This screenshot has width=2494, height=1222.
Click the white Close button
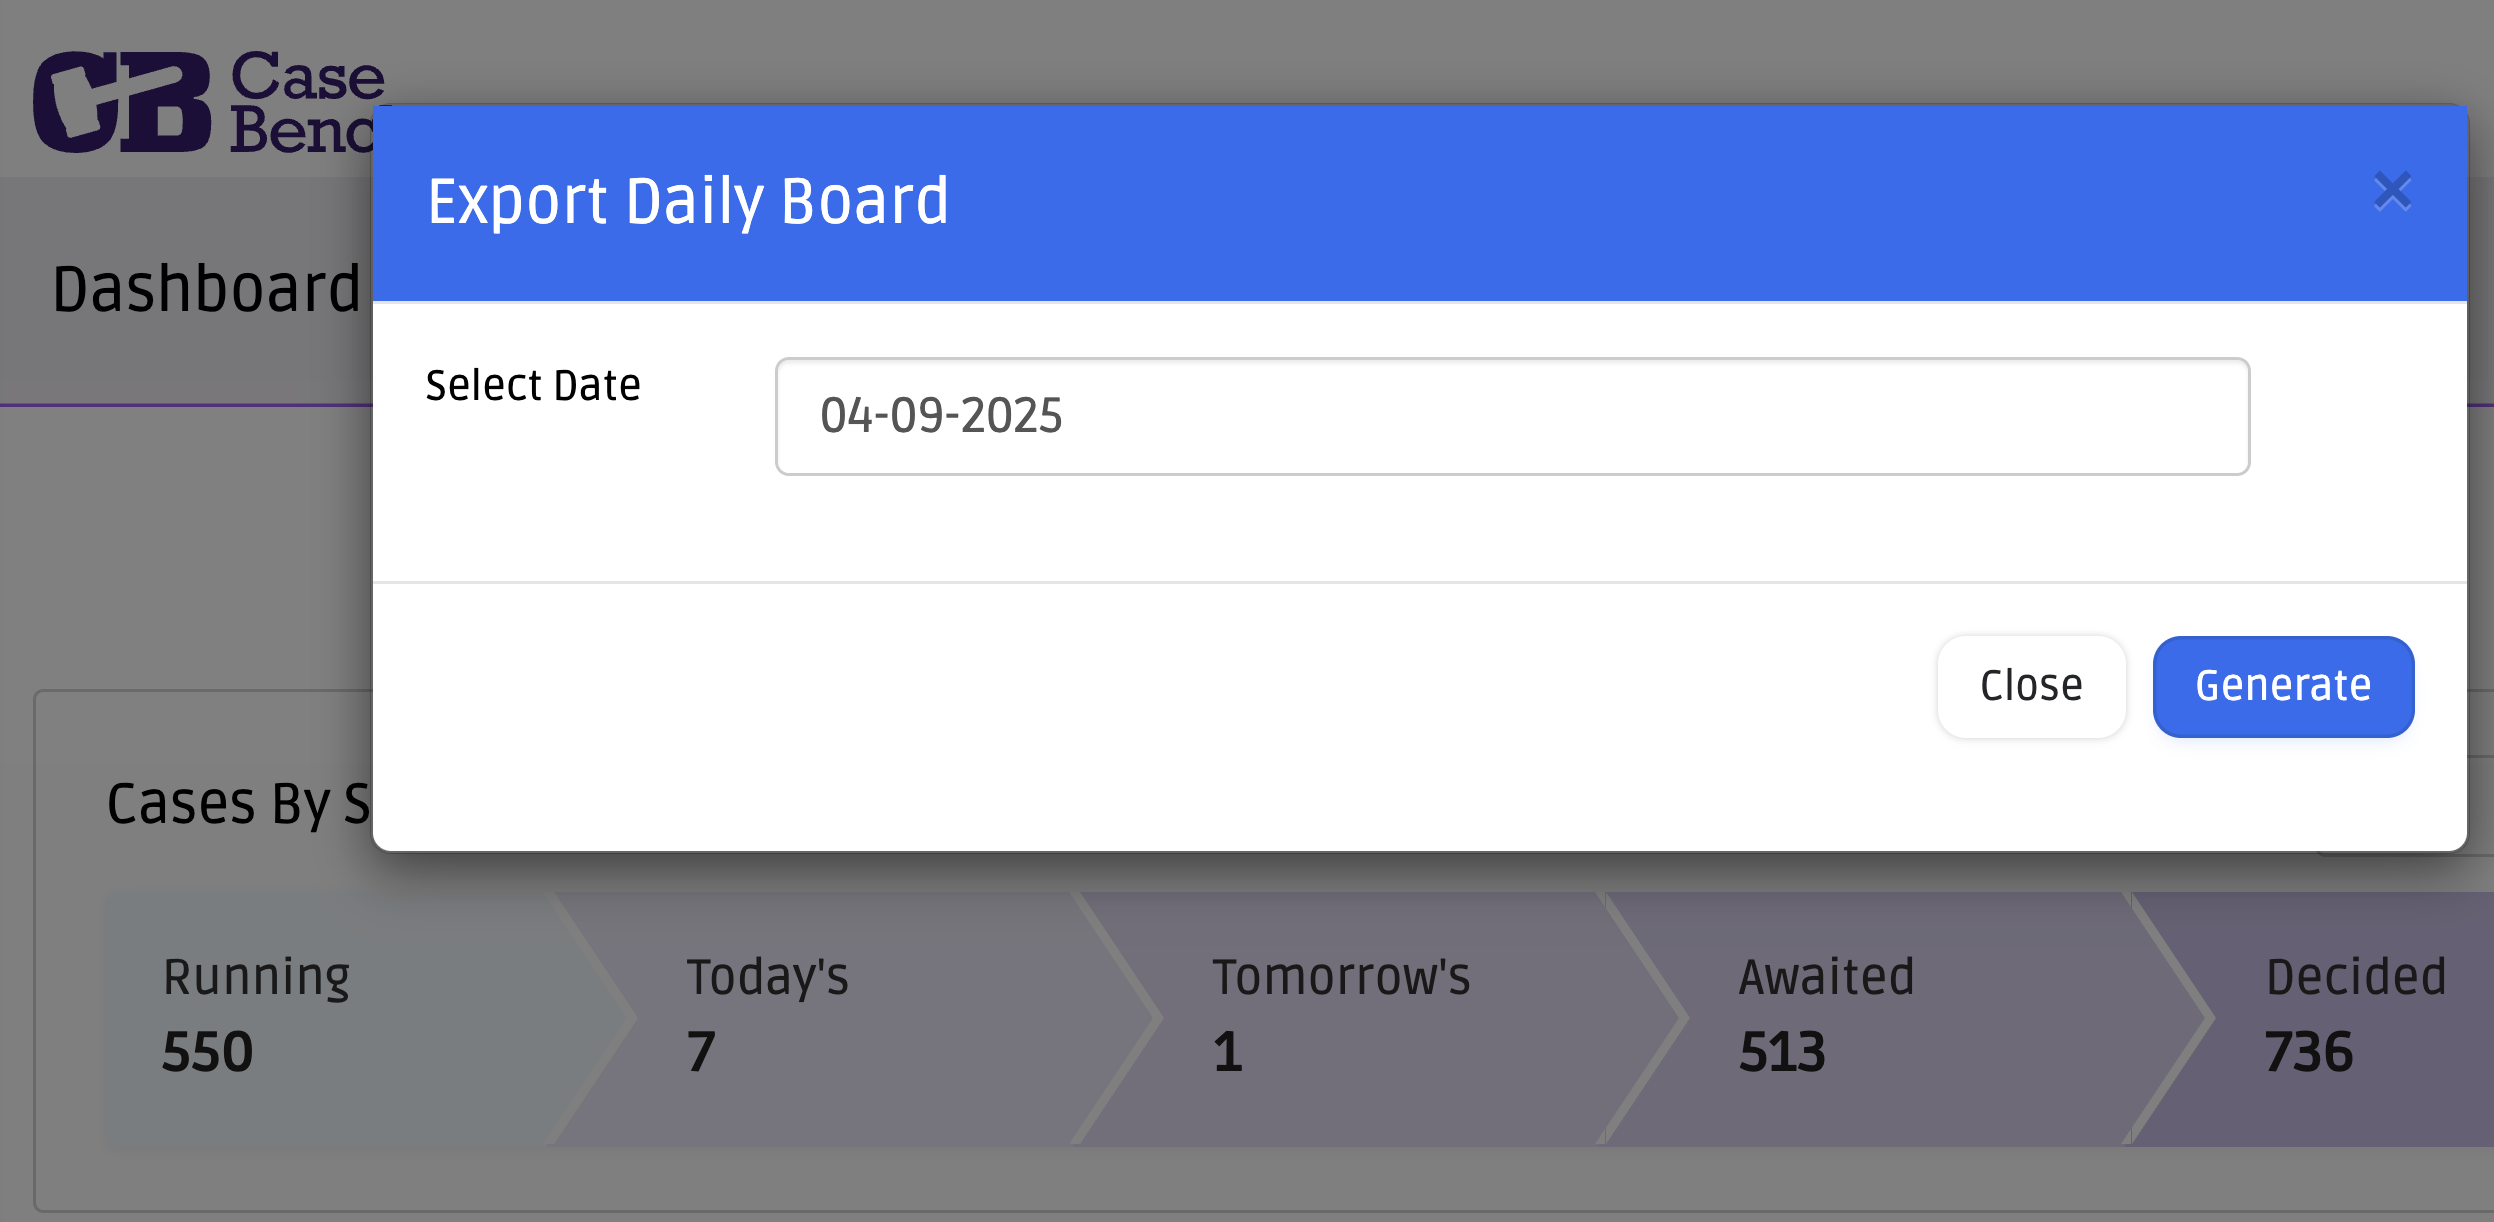[x=2031, y=686]
